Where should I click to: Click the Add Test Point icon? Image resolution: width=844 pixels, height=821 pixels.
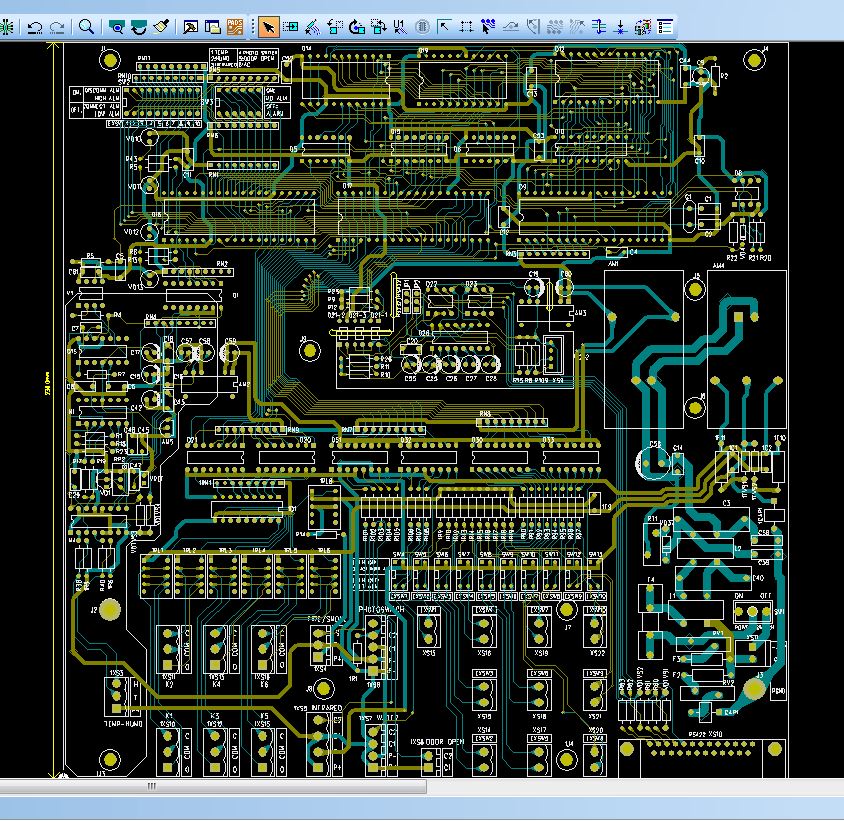(621, 26)
